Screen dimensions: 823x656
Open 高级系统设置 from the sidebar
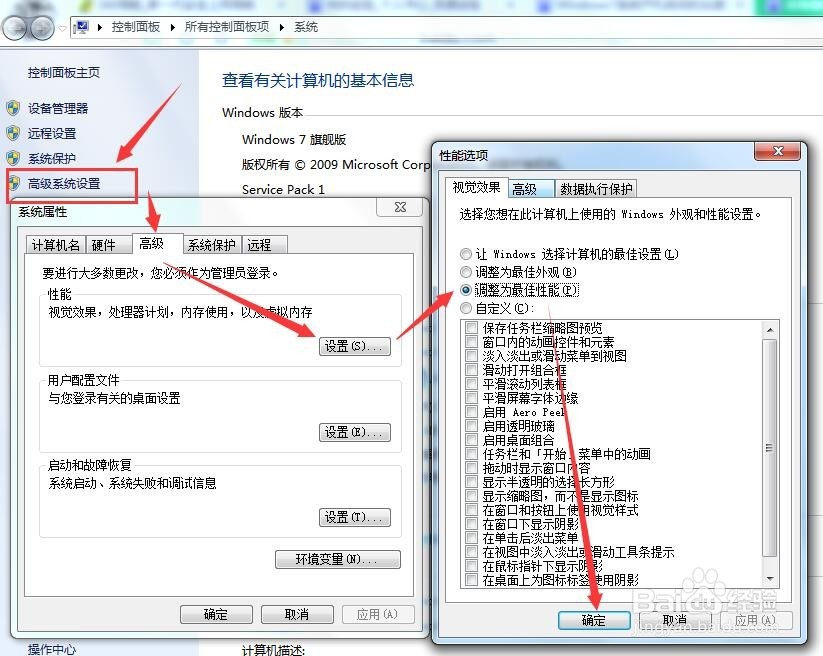click(66, 182)
